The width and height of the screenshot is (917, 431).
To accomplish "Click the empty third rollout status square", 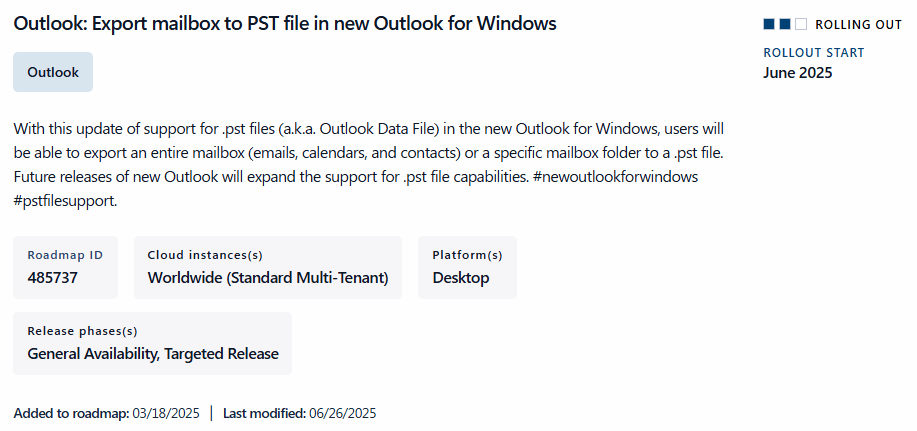I will tap(801, 24).
